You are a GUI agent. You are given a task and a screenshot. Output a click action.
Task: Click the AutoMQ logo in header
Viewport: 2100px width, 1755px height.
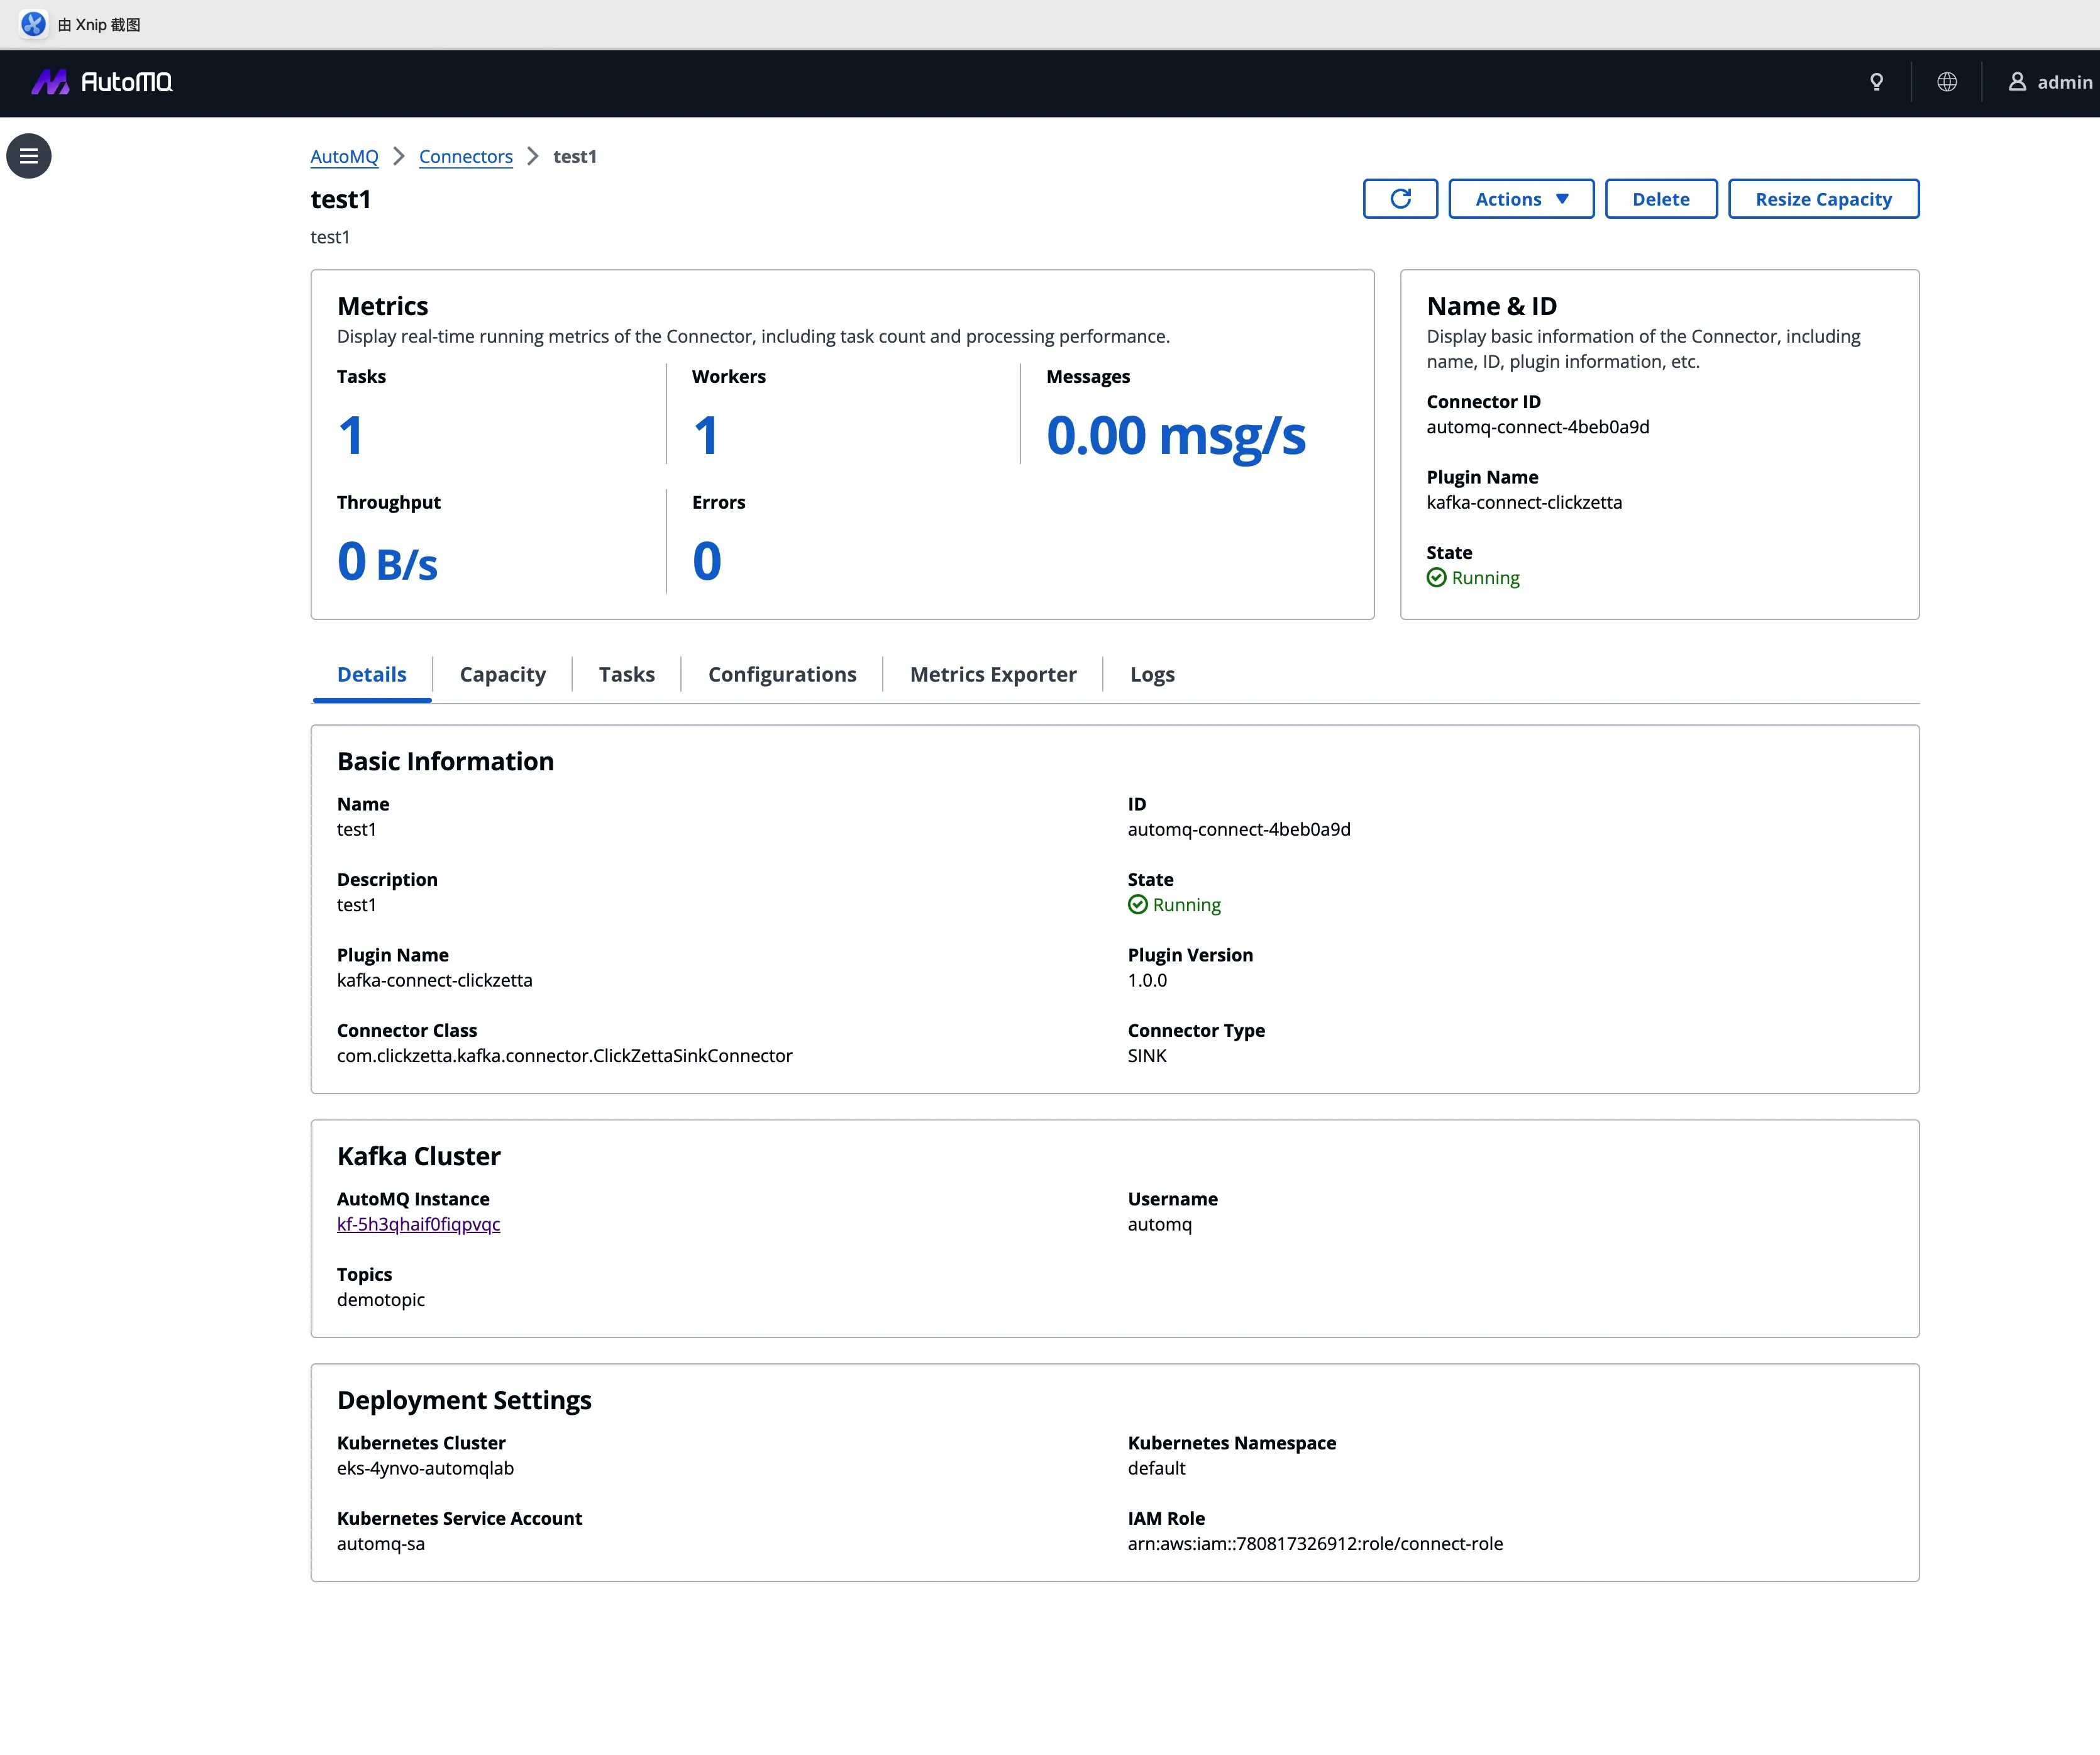(102, 82)
